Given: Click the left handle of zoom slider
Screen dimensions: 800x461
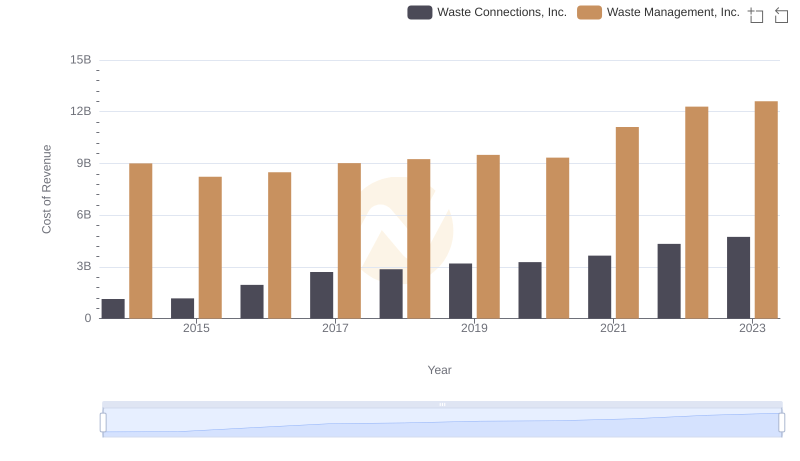Looking at the screenshot, I should [x=103, y=423].
